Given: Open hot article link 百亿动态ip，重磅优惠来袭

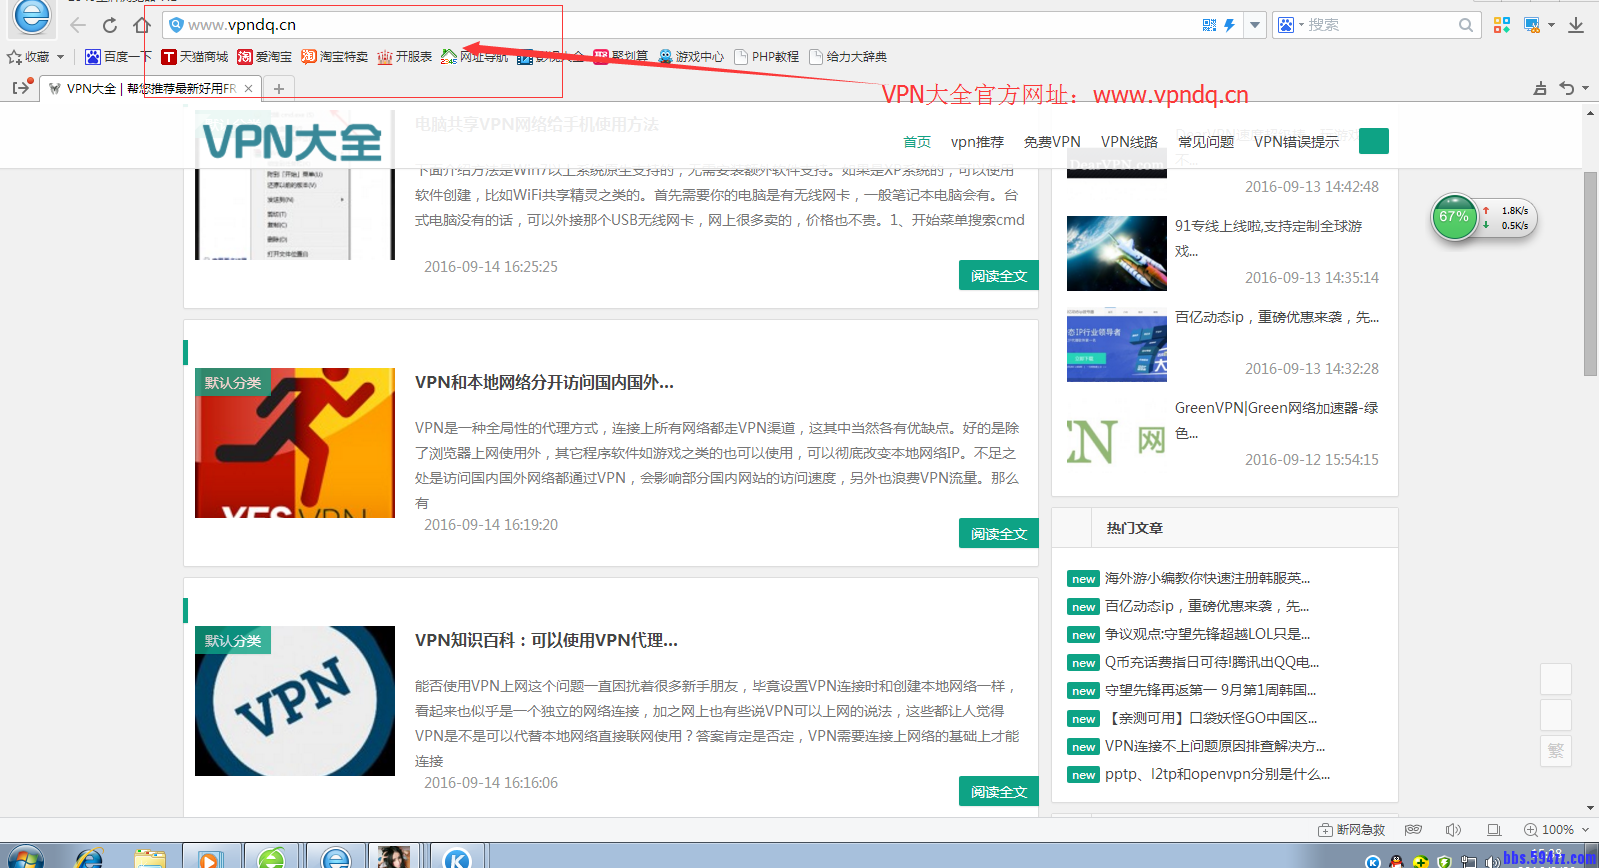Looking at the screenshot, I should (x=1206, y=606).
